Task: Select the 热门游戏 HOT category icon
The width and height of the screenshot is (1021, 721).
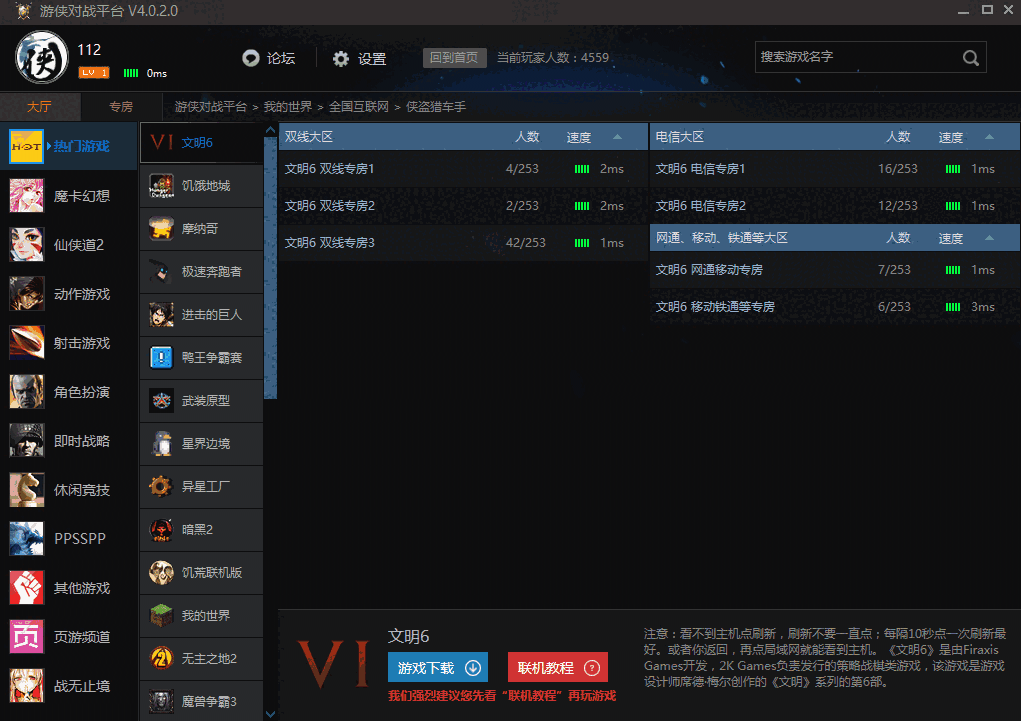Action: (26, 146)
